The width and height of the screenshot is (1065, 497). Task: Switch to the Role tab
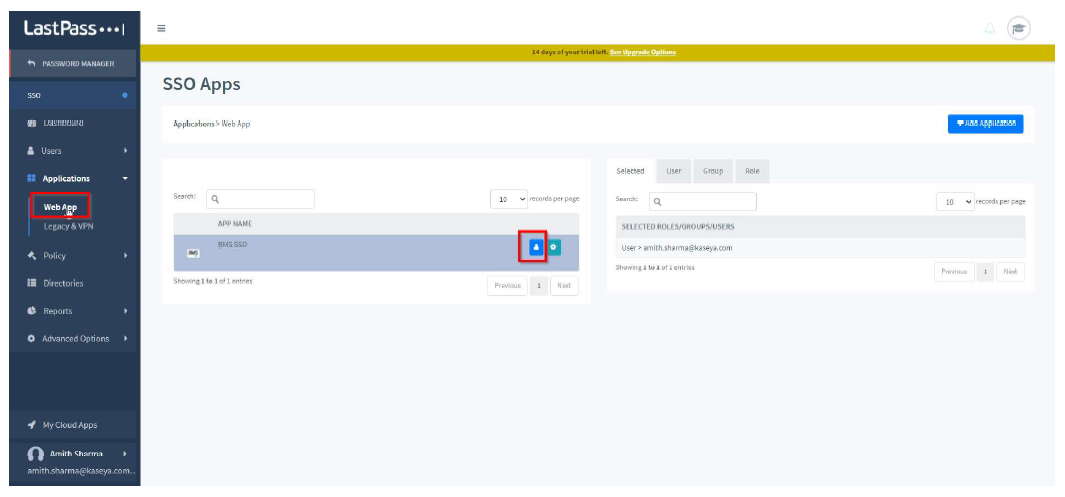click(752, 171)
